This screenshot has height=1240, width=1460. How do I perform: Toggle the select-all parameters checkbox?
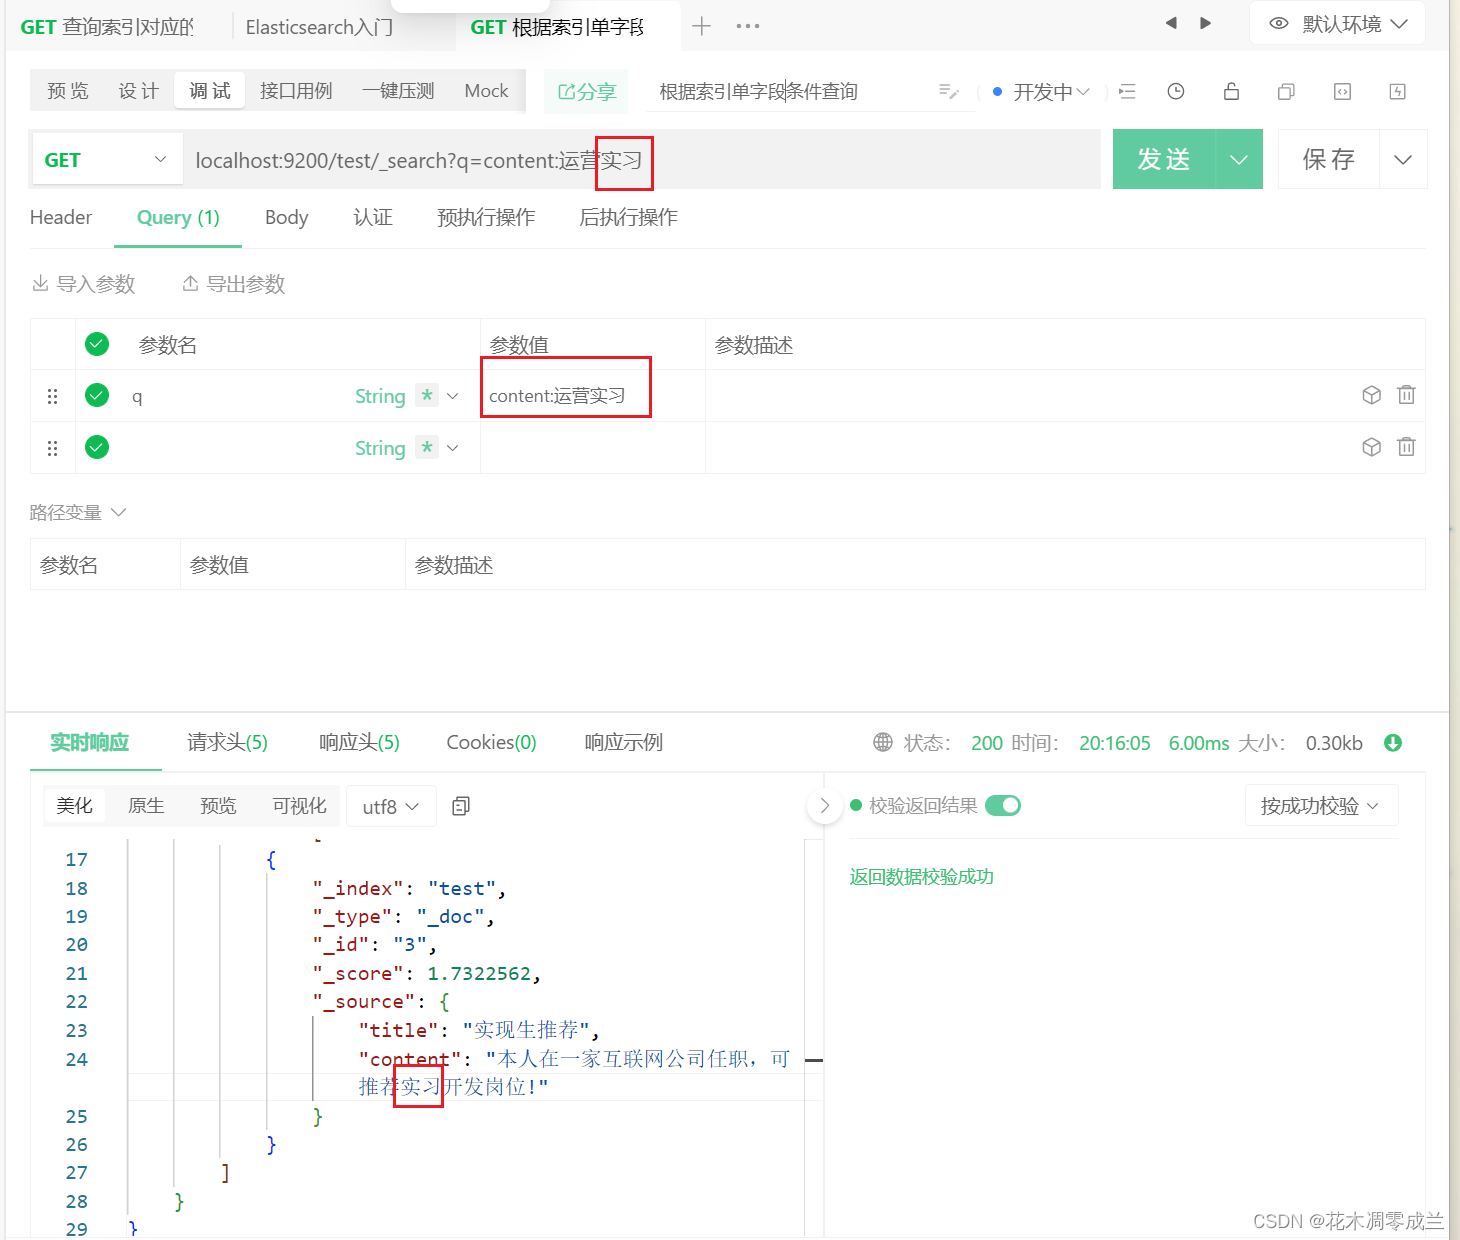[97, 344]
